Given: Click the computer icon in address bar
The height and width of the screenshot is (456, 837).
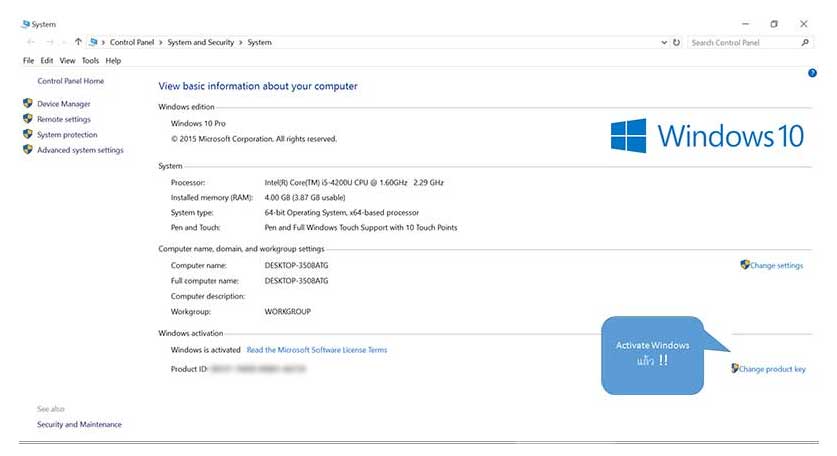Looking at the screenshot, I should [94, 42].
